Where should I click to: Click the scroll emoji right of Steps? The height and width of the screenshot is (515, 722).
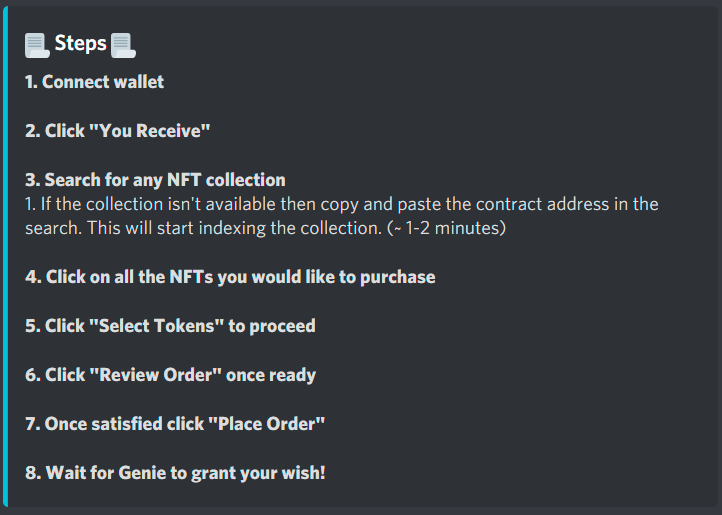point(123,44)
